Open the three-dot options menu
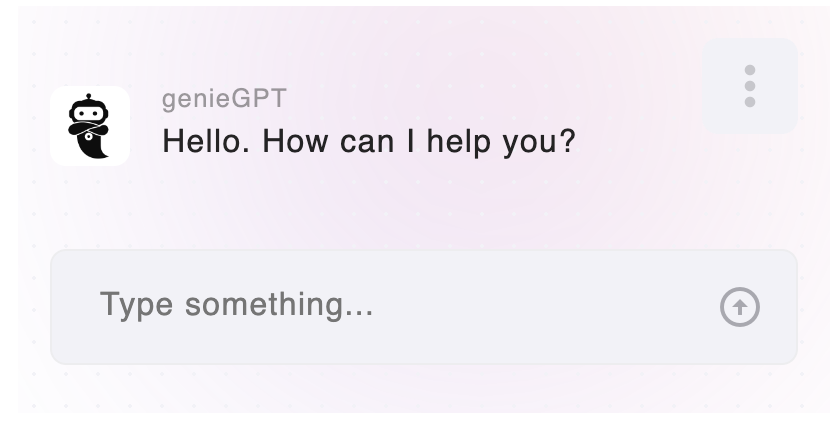830x432 pixels. click(x=750, y=86)
